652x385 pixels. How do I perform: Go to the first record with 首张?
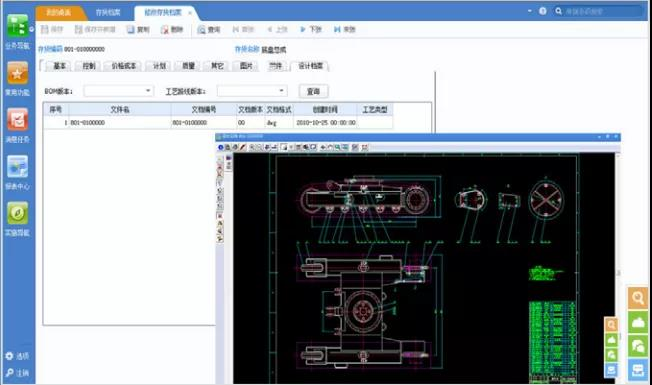pyautogui.click(x=243, y=30)
